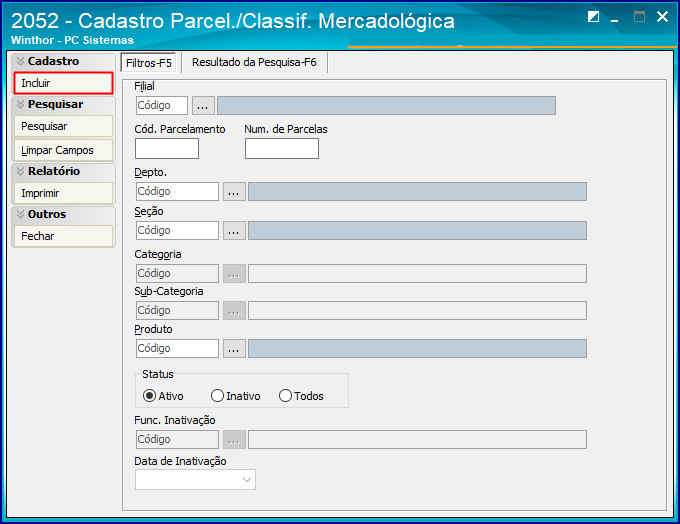
Task: Click the Func. Inativação description field
Action: [418, 440]
